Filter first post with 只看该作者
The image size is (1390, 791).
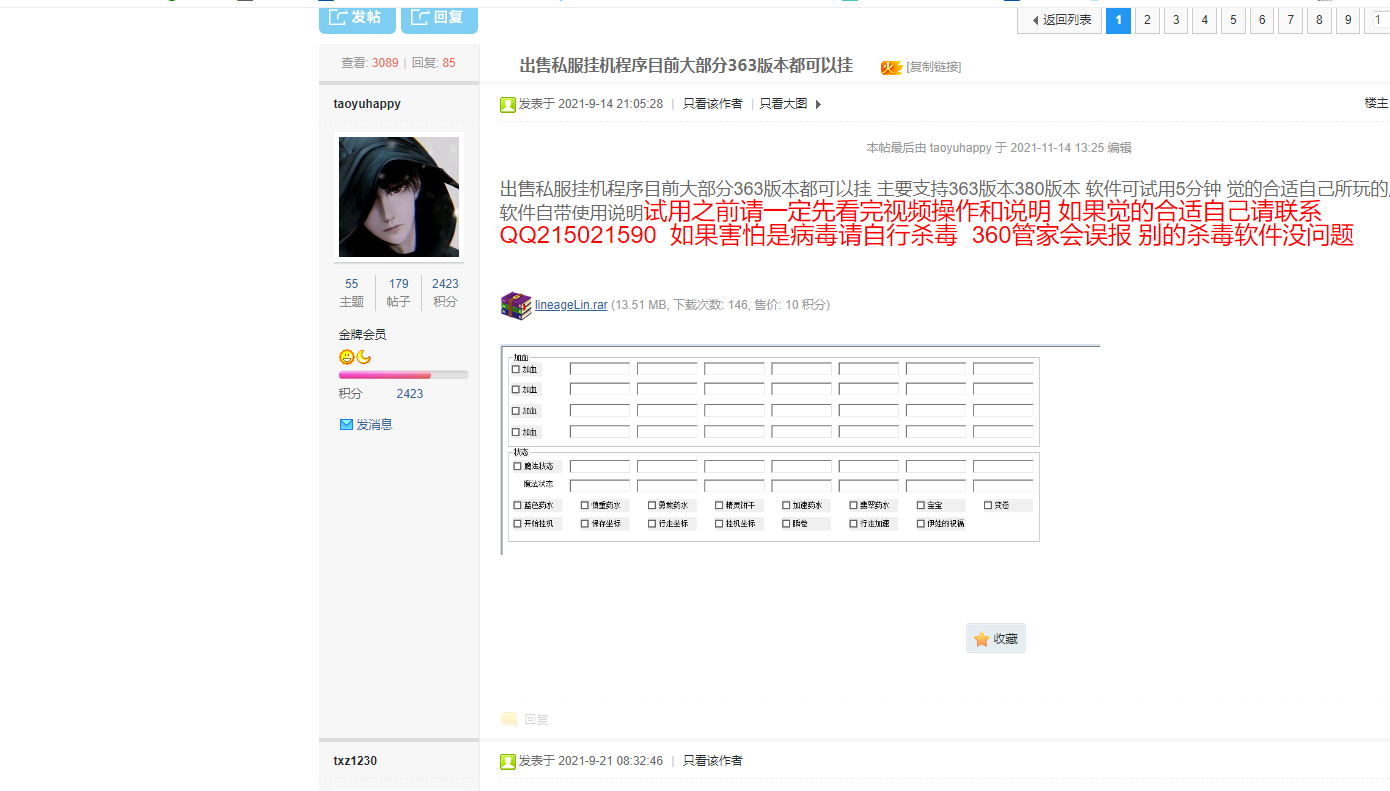[713, 104]
